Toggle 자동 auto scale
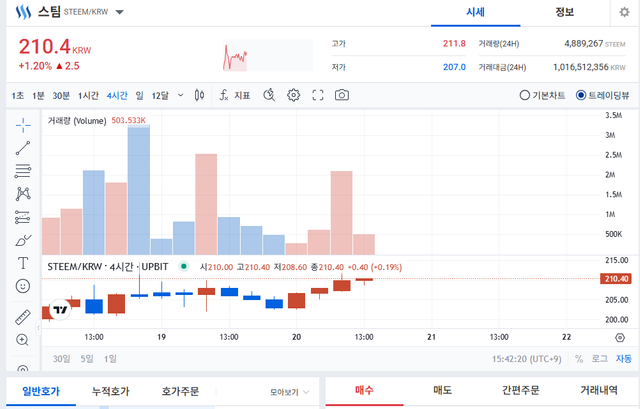Screen dimensions: 640x409 point(624,359)
